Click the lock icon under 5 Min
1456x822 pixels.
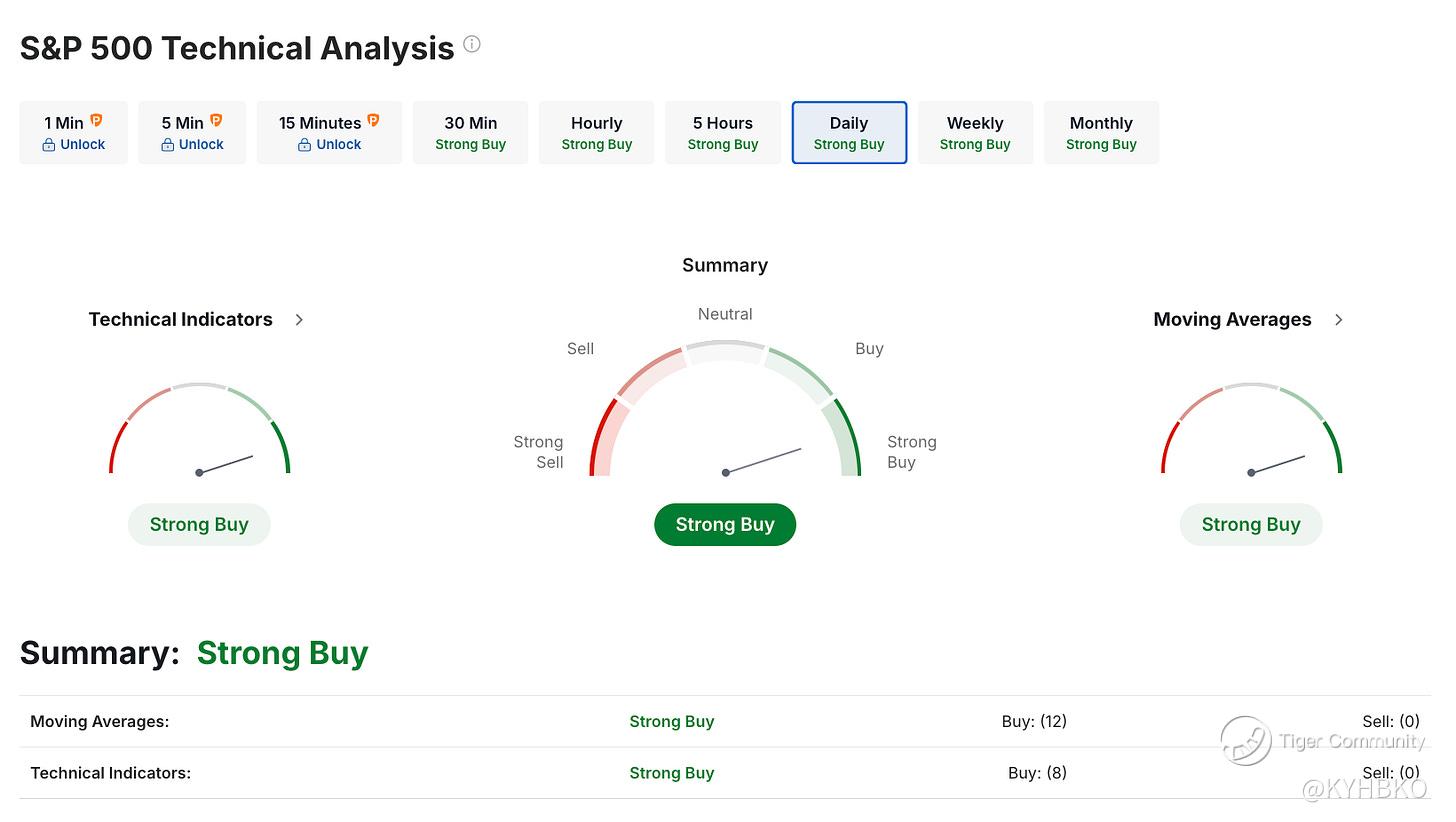coord(167,145)
